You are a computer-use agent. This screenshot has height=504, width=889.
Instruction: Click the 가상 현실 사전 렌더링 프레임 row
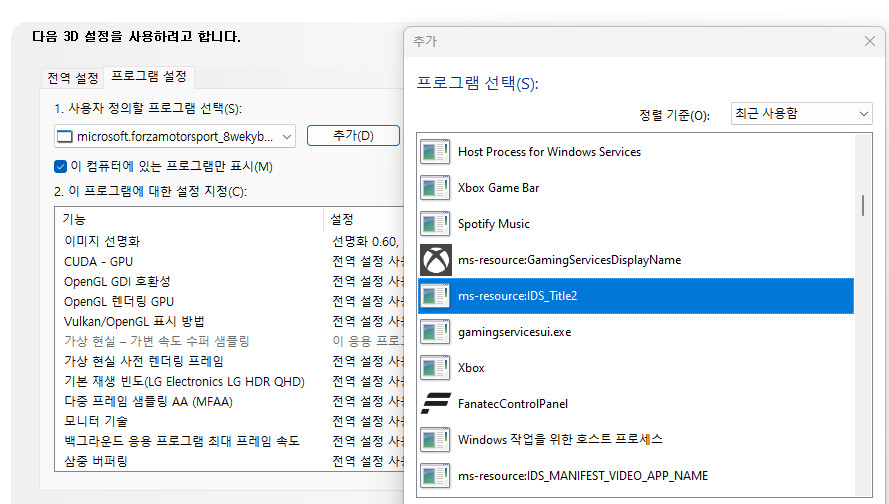tap(230, 361)
